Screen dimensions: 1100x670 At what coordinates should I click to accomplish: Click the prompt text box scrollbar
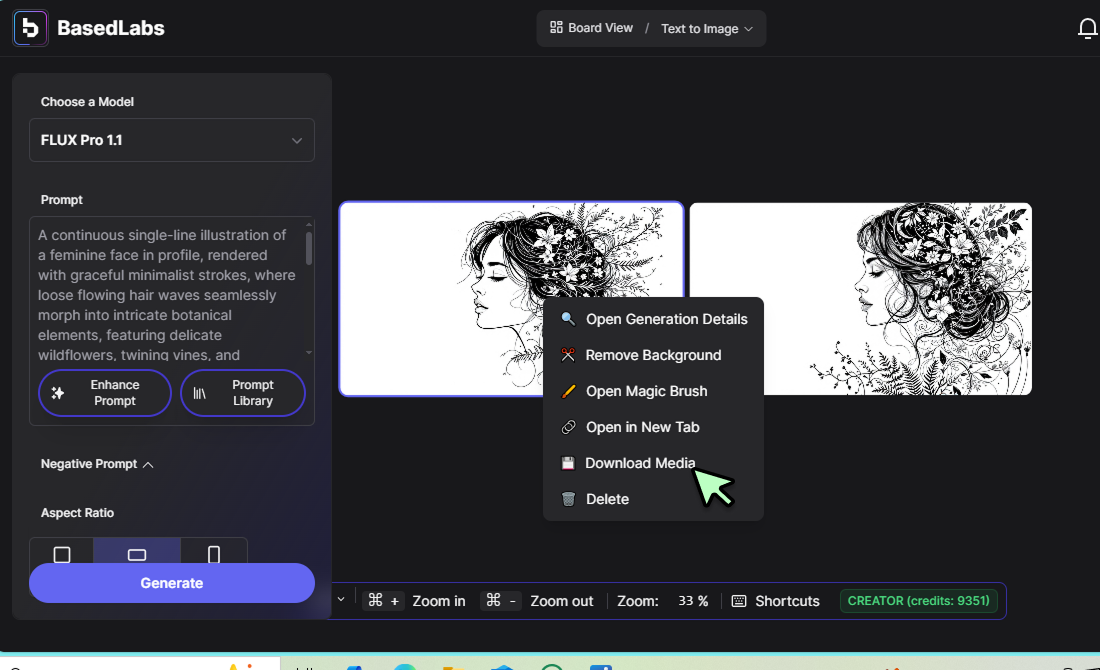pyautogui.click(x=308, y=250)
